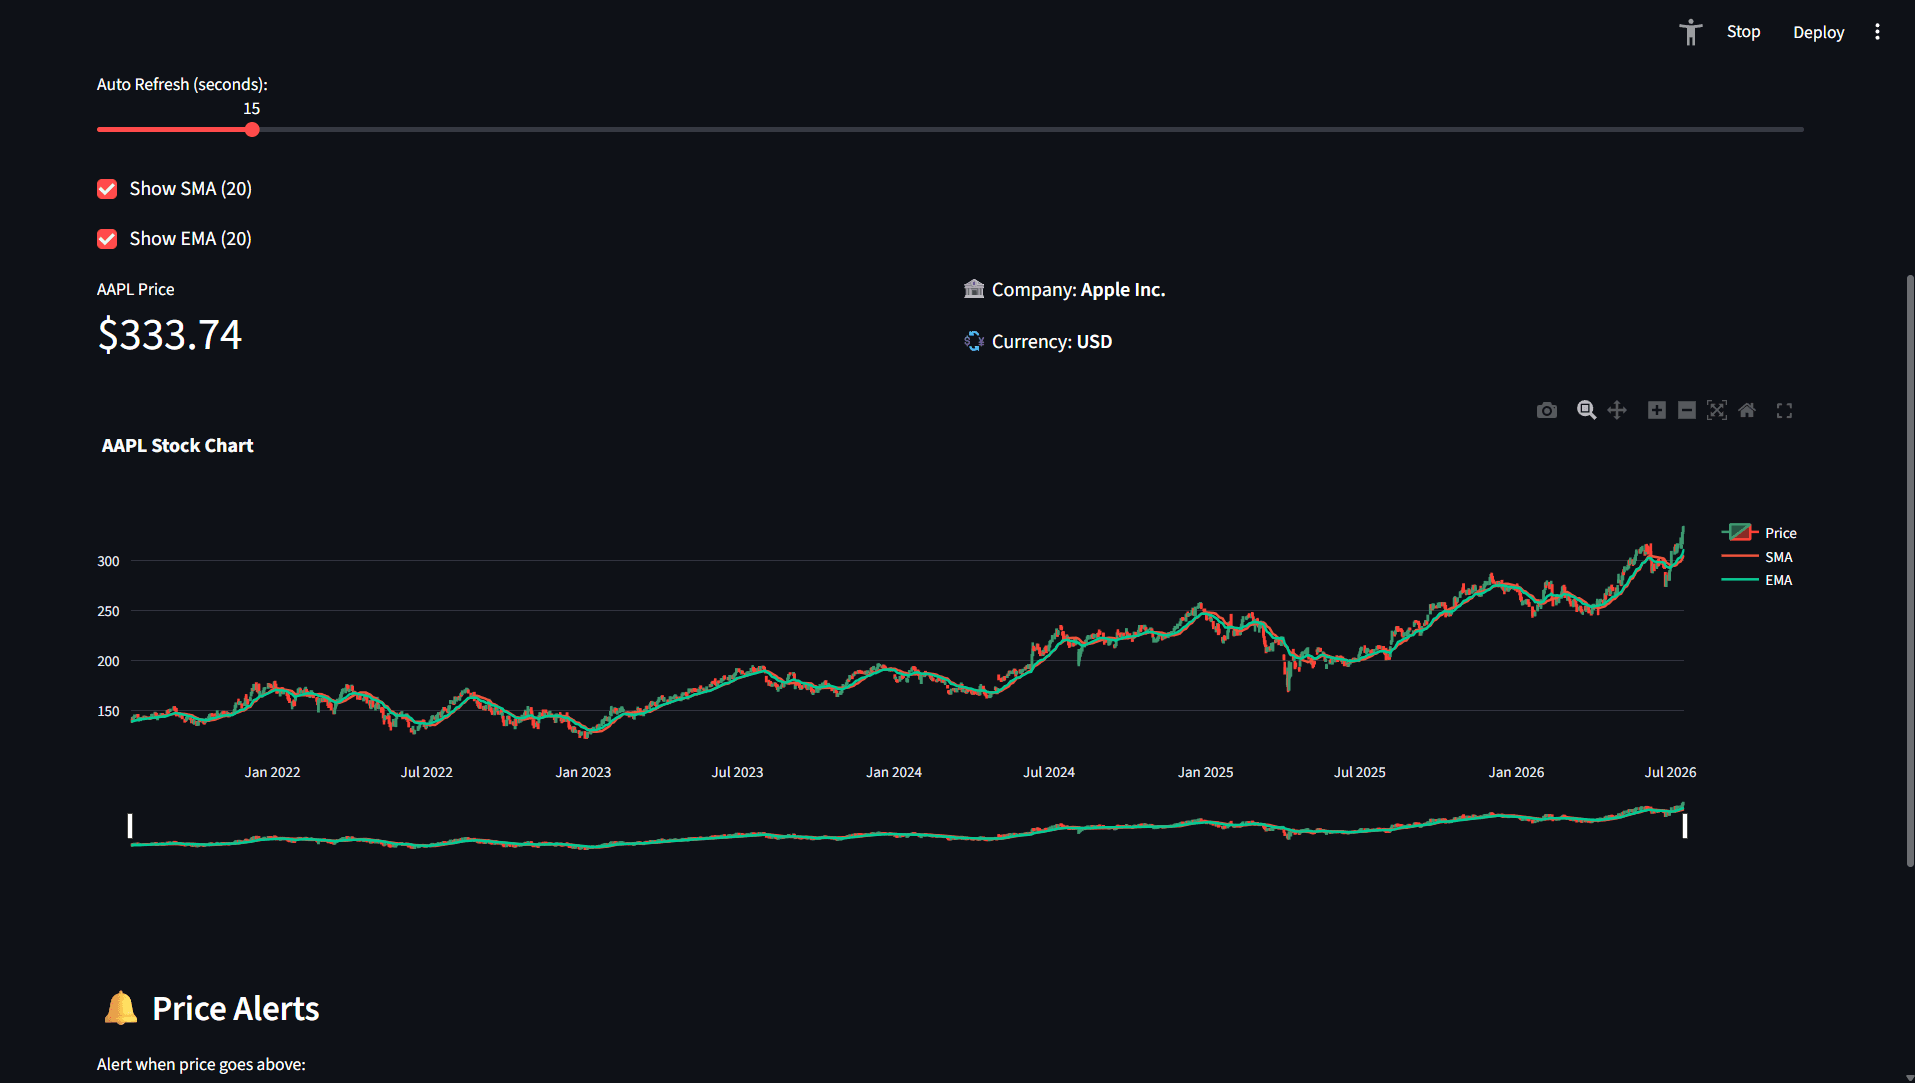
Task: Open chart in fullscreen mode
Action: point(1784,411)
